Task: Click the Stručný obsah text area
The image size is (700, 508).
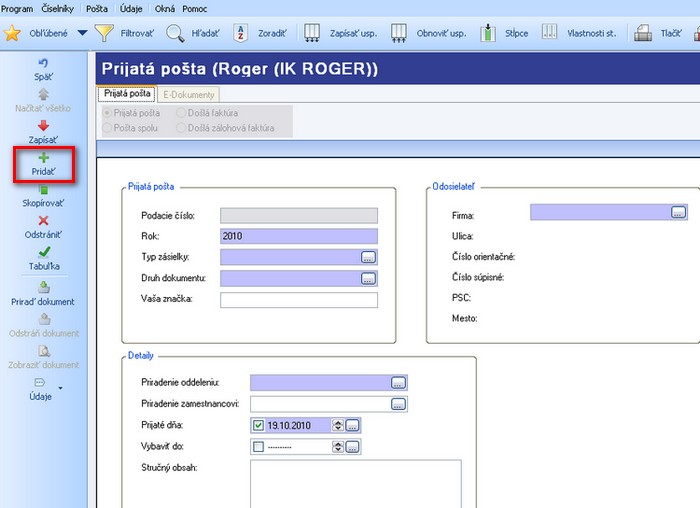Action: pos(356,484)
